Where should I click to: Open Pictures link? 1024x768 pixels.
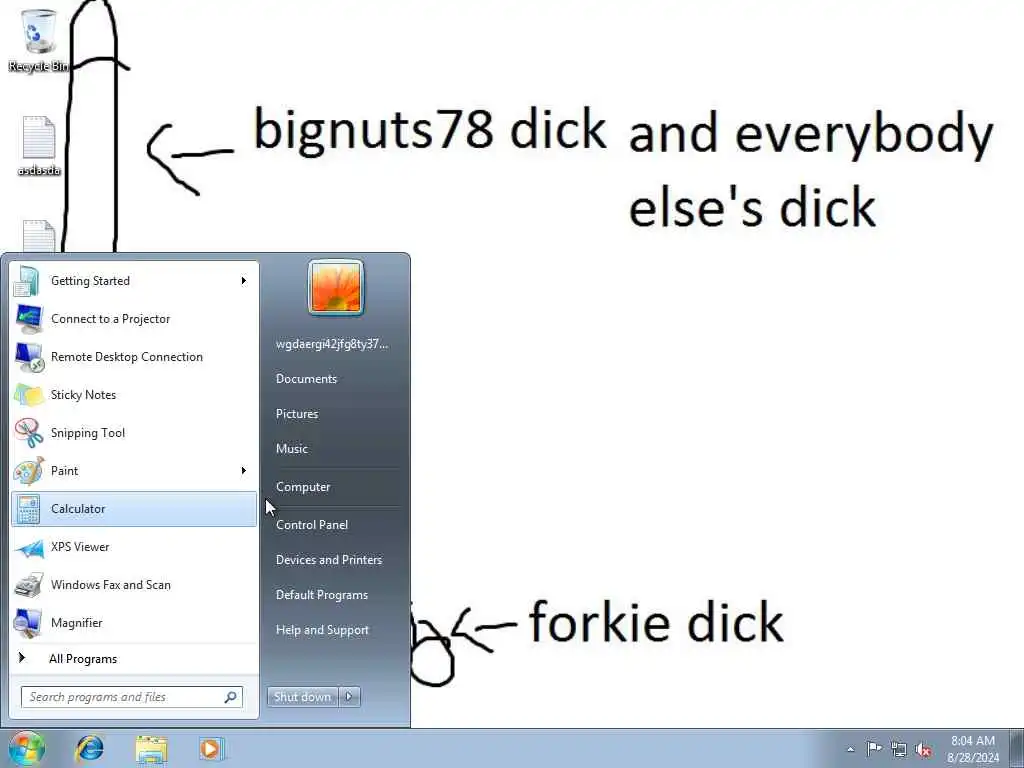coord(297,414)
